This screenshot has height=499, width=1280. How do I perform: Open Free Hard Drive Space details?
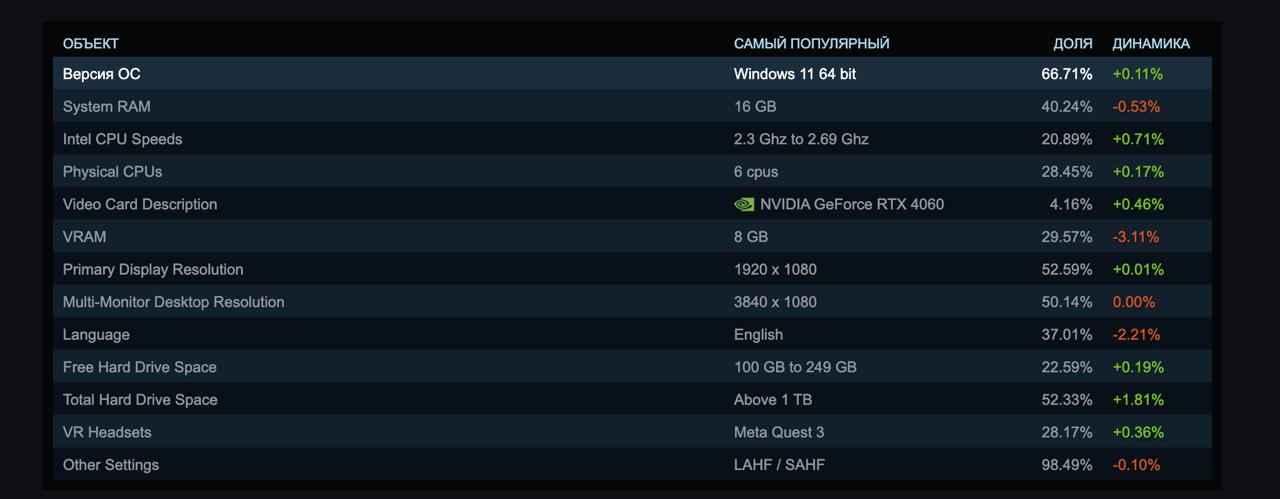tap(140, 367)
